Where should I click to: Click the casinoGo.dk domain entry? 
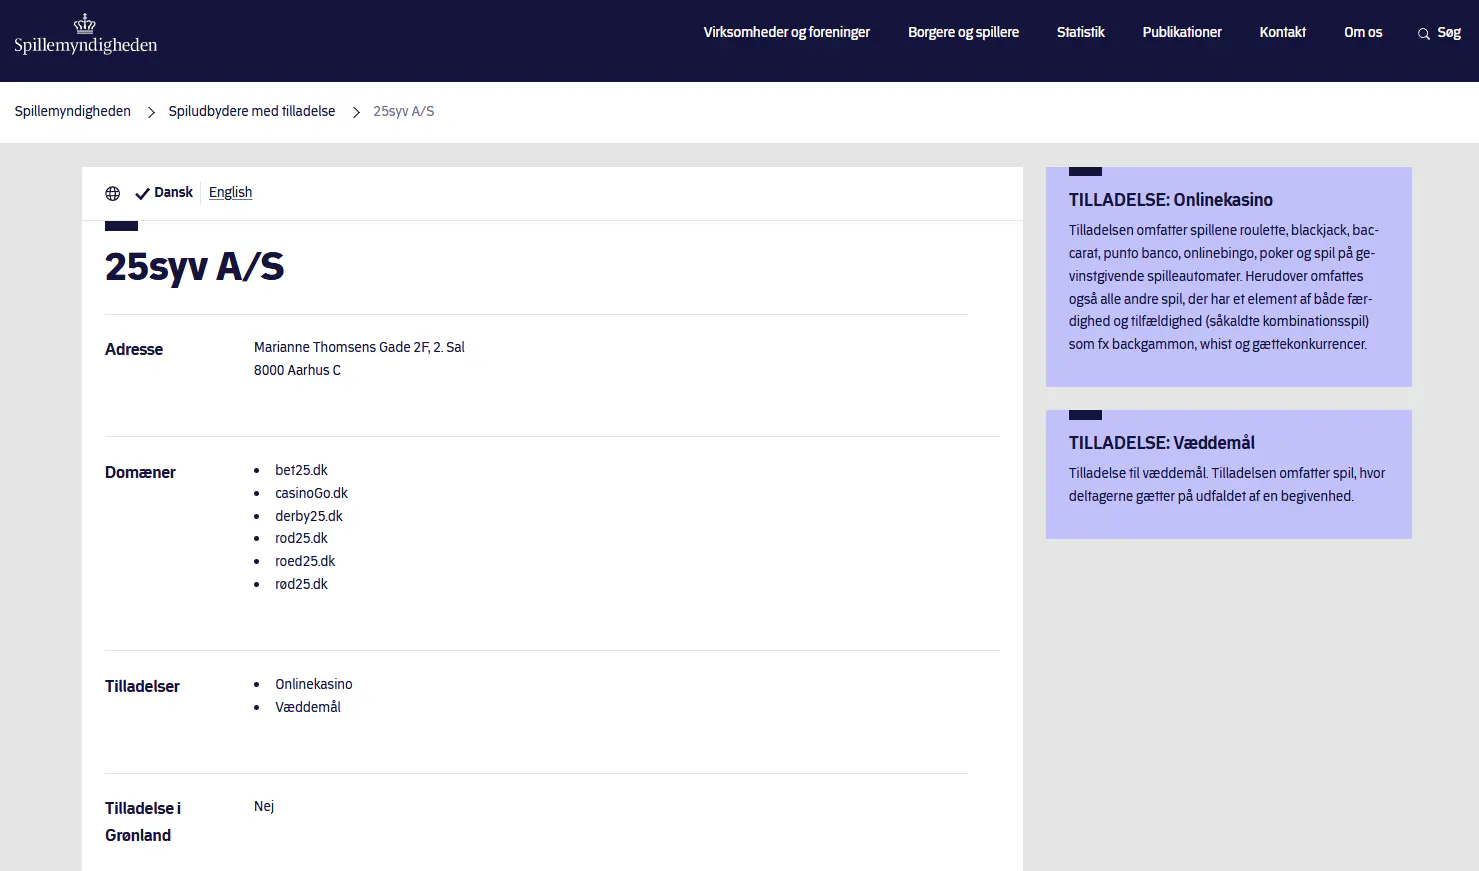311,493
